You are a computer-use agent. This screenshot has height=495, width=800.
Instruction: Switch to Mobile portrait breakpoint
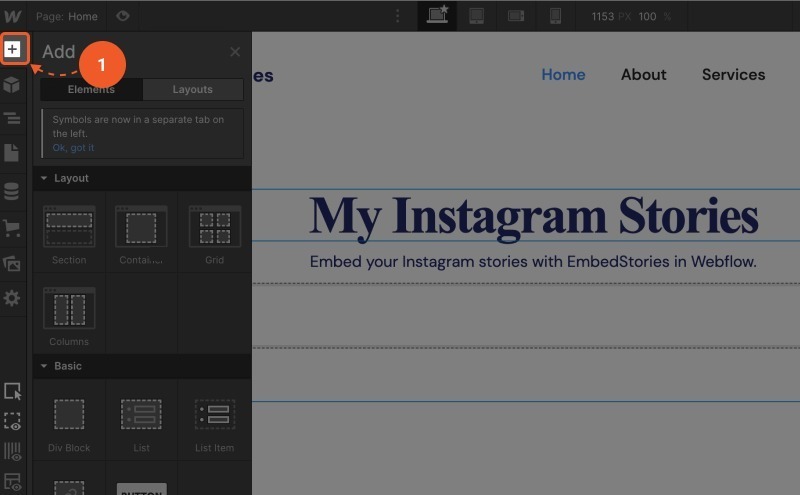point(556,16)
